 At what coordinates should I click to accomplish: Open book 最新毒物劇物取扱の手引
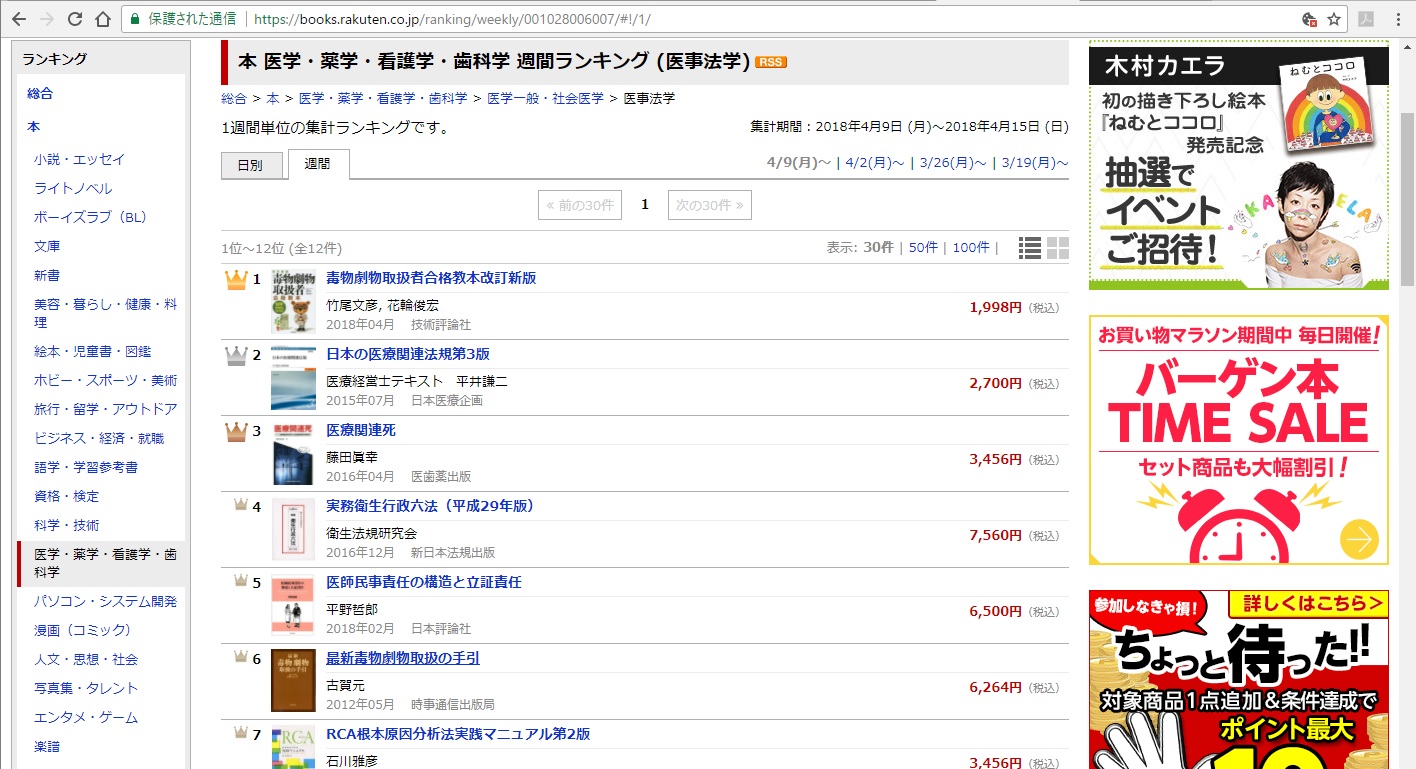pos(403,658)
